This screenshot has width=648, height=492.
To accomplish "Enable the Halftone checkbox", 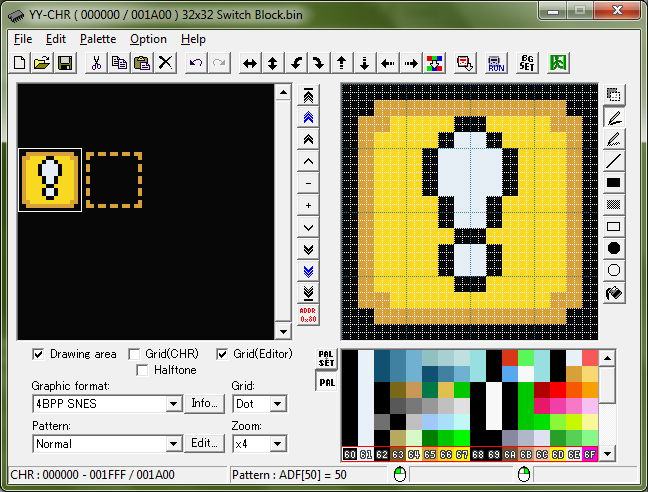I will point(142,370).
